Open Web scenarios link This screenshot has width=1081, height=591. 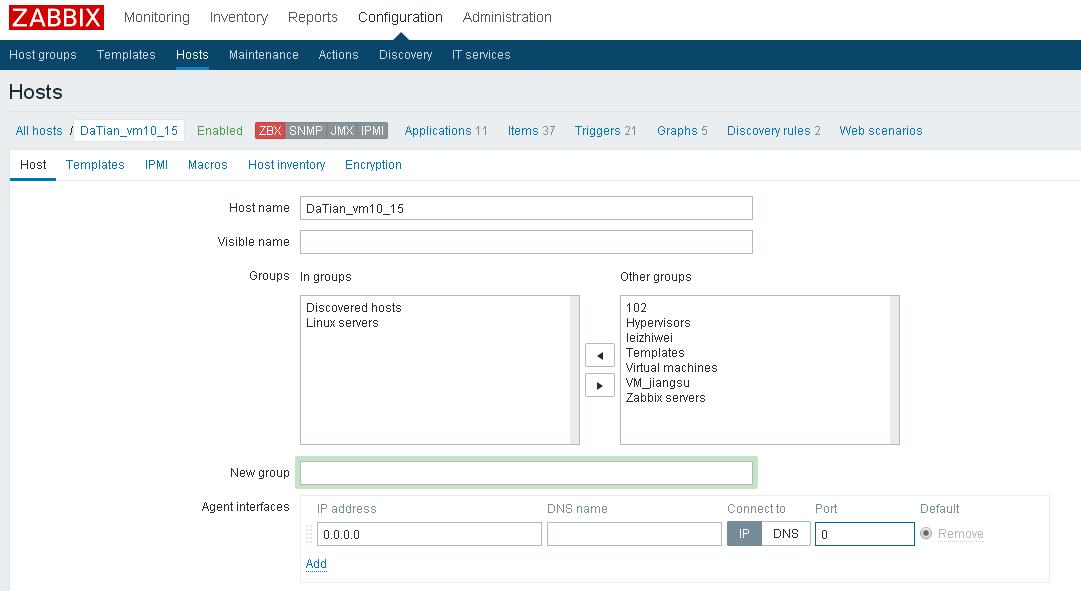click(880, 130)
